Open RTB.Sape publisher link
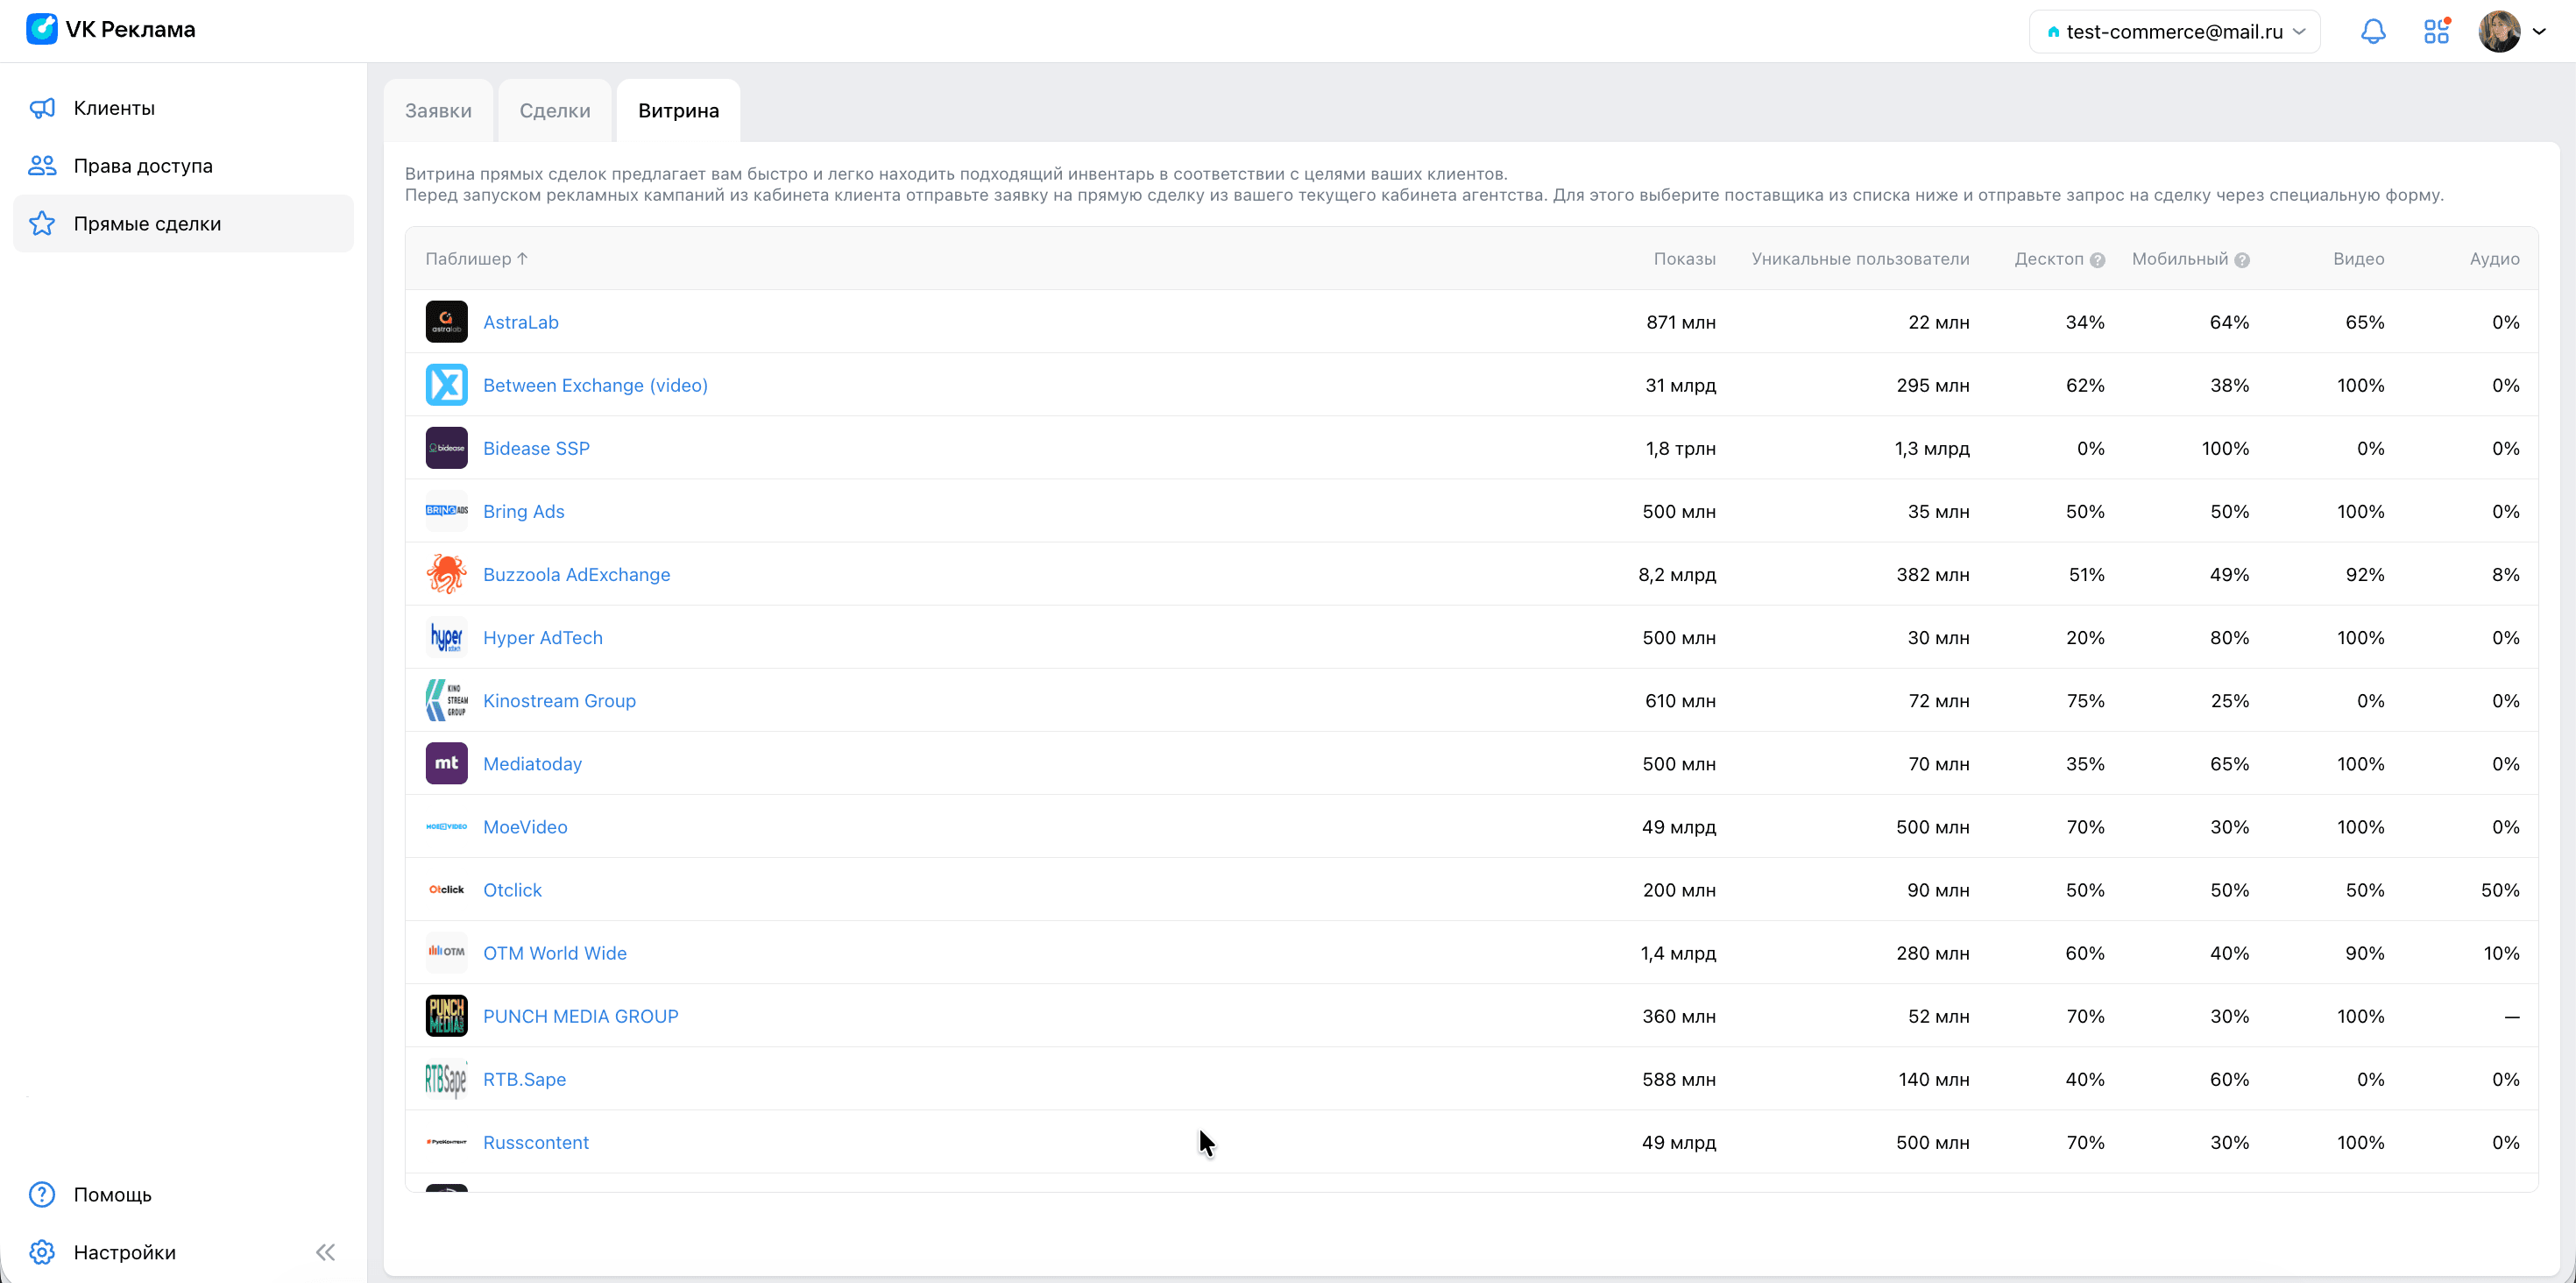 (x=524, y=1078)
